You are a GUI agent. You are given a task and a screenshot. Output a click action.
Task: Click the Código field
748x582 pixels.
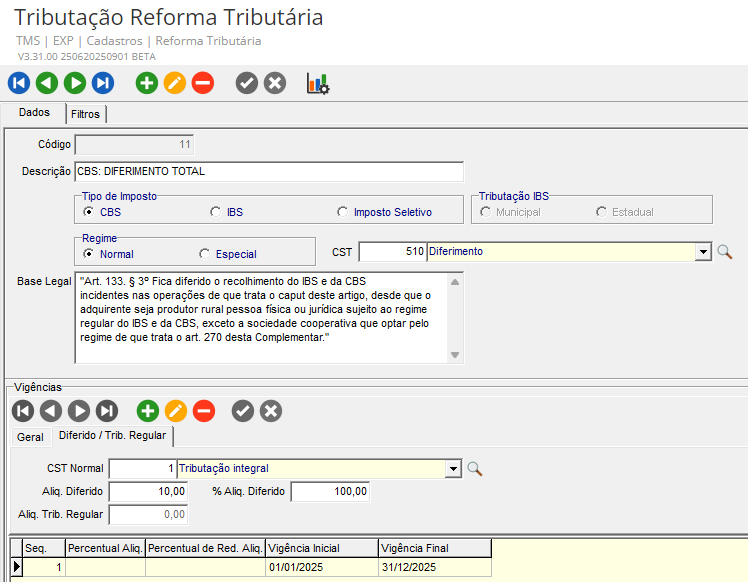pos(135,145)
